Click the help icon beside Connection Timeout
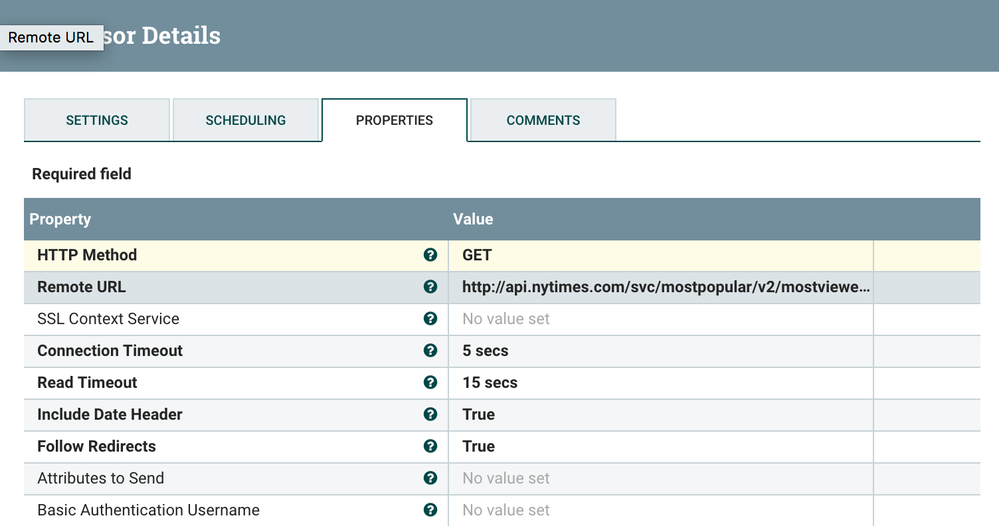 tap(430, 351)
